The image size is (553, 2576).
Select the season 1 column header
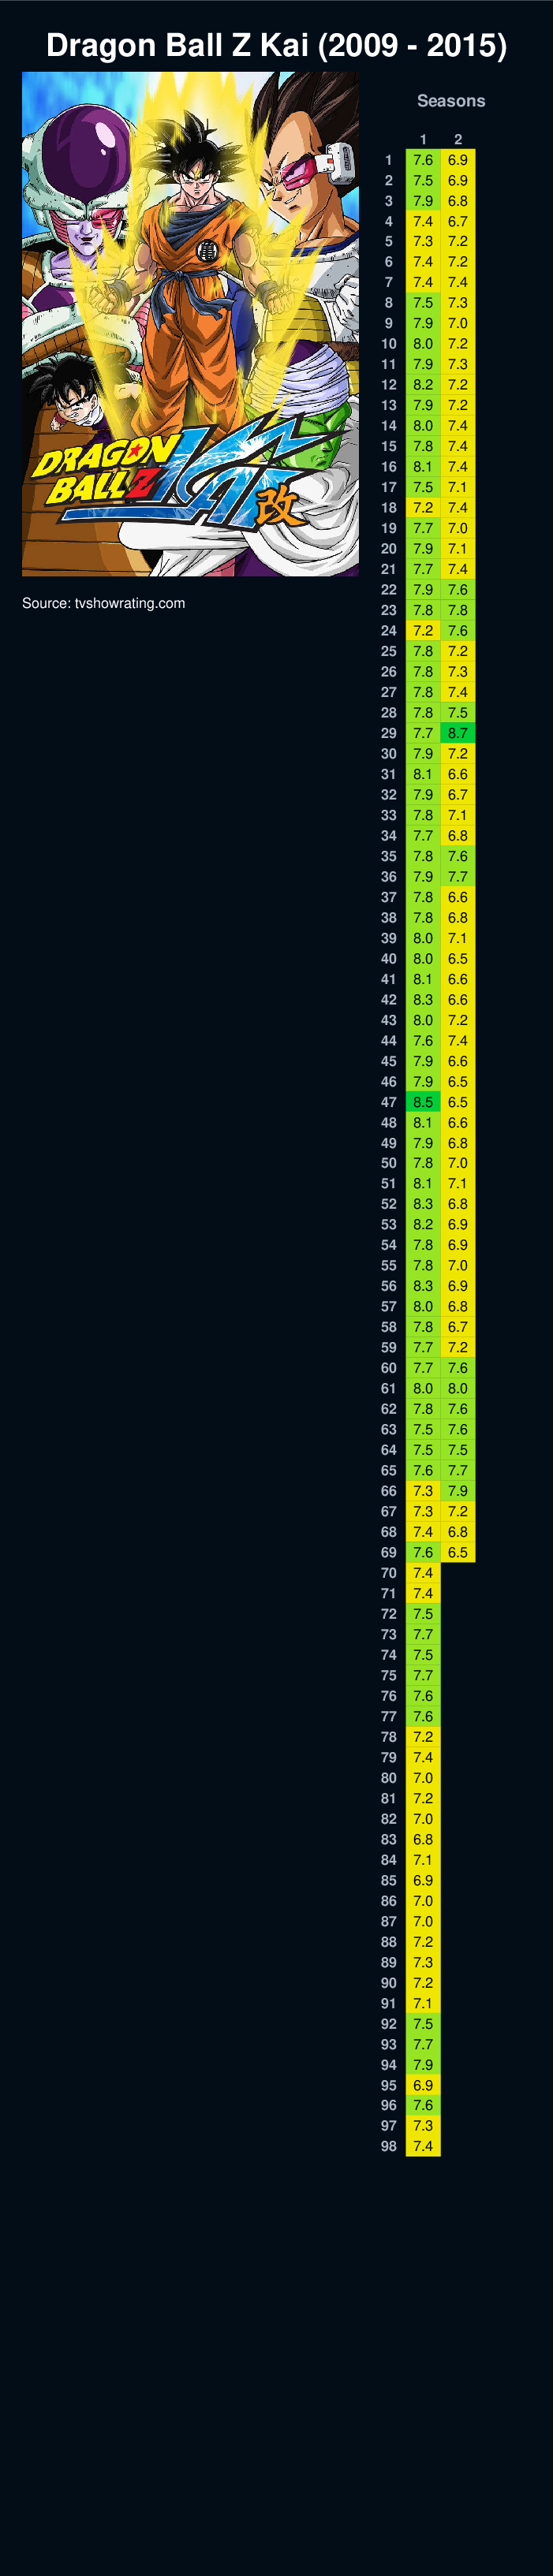point(423,140)
